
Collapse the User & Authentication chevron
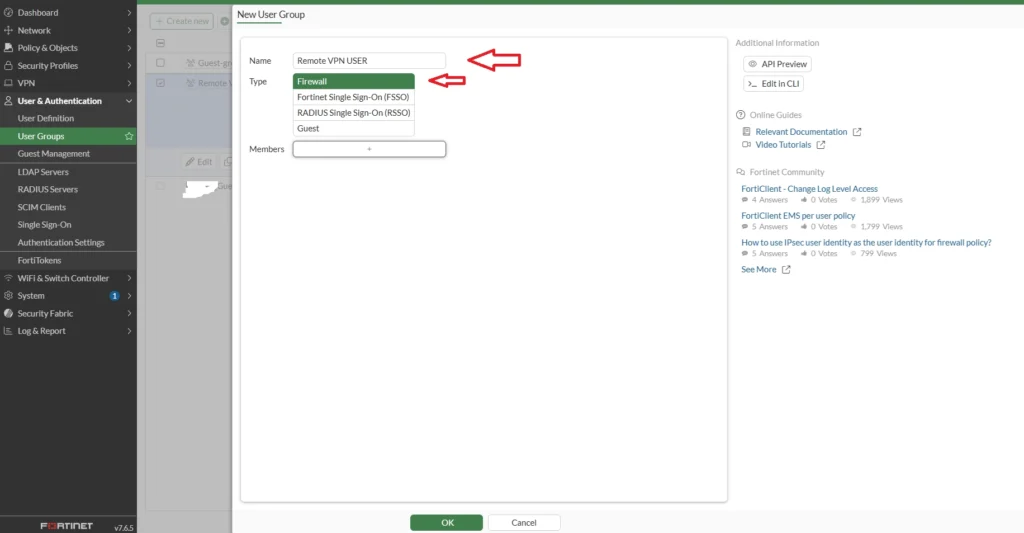click(x=129, y=101)
